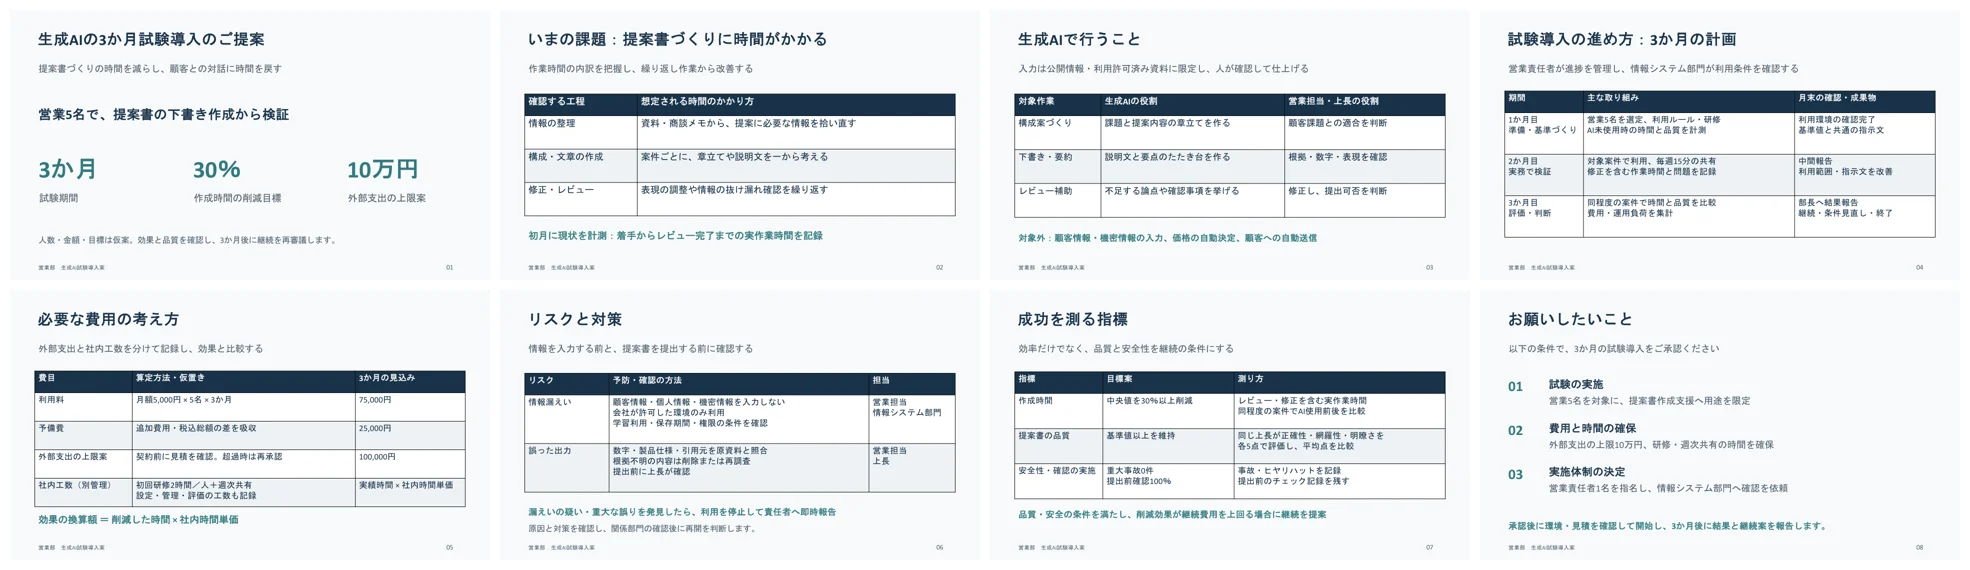Open the slide thumbnail titled お願いしたいこと
This screenshot has width=1970, height=570.
[x=1720, y=425]
